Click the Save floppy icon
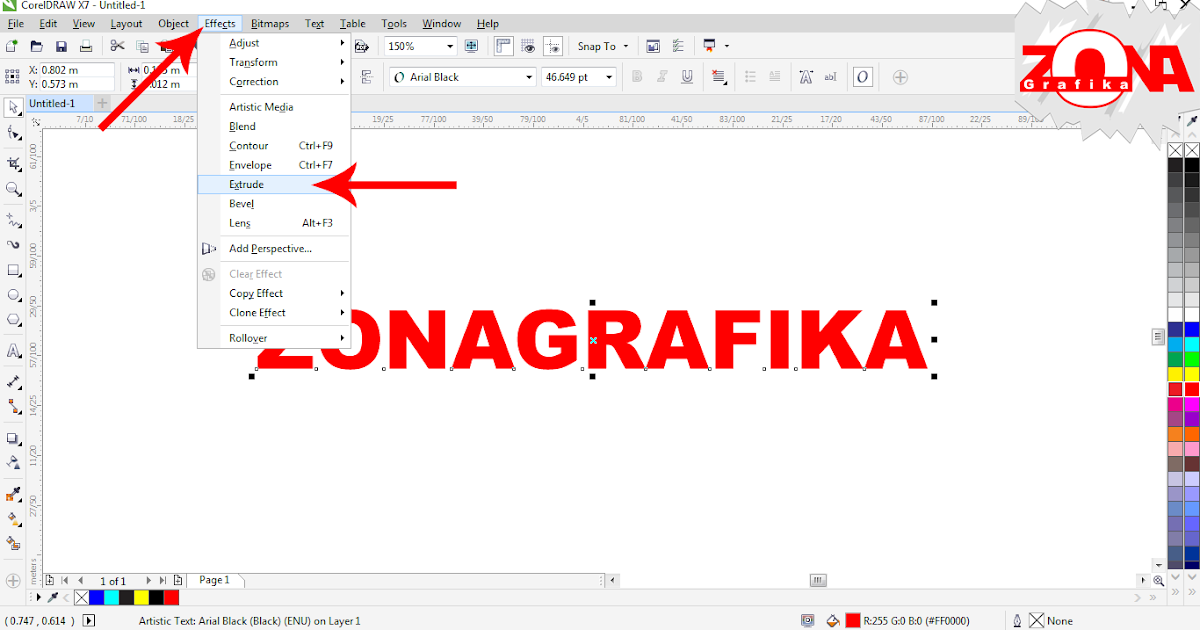This screenshot has width=1200, height=630. [x=61, y=46]
